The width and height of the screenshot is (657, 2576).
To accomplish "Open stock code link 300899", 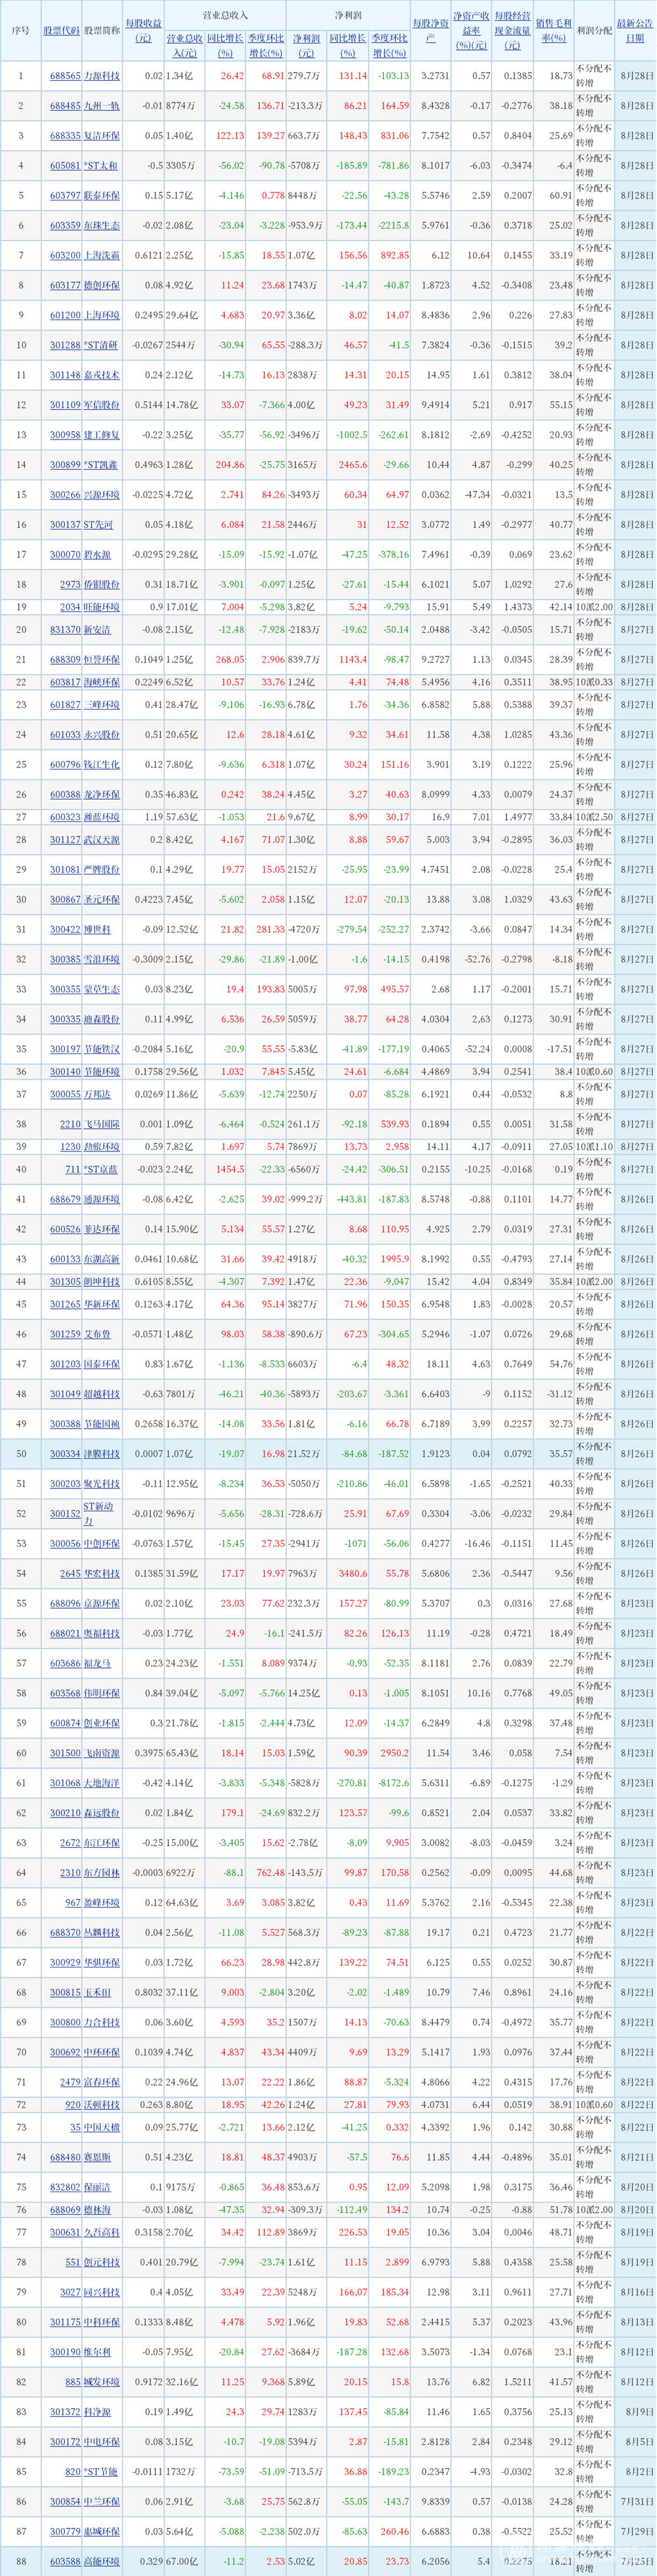I will pos(65,466).
